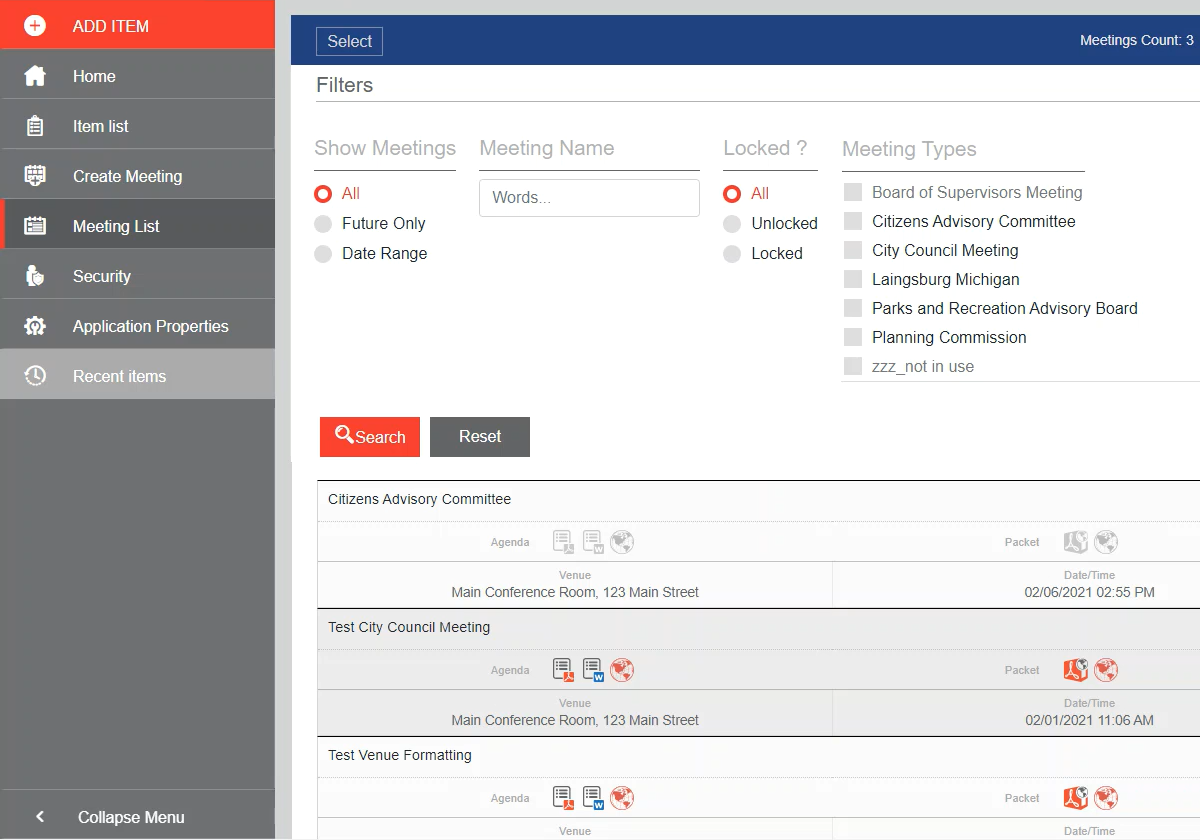Click the Security guard icon

coord(35,276)
